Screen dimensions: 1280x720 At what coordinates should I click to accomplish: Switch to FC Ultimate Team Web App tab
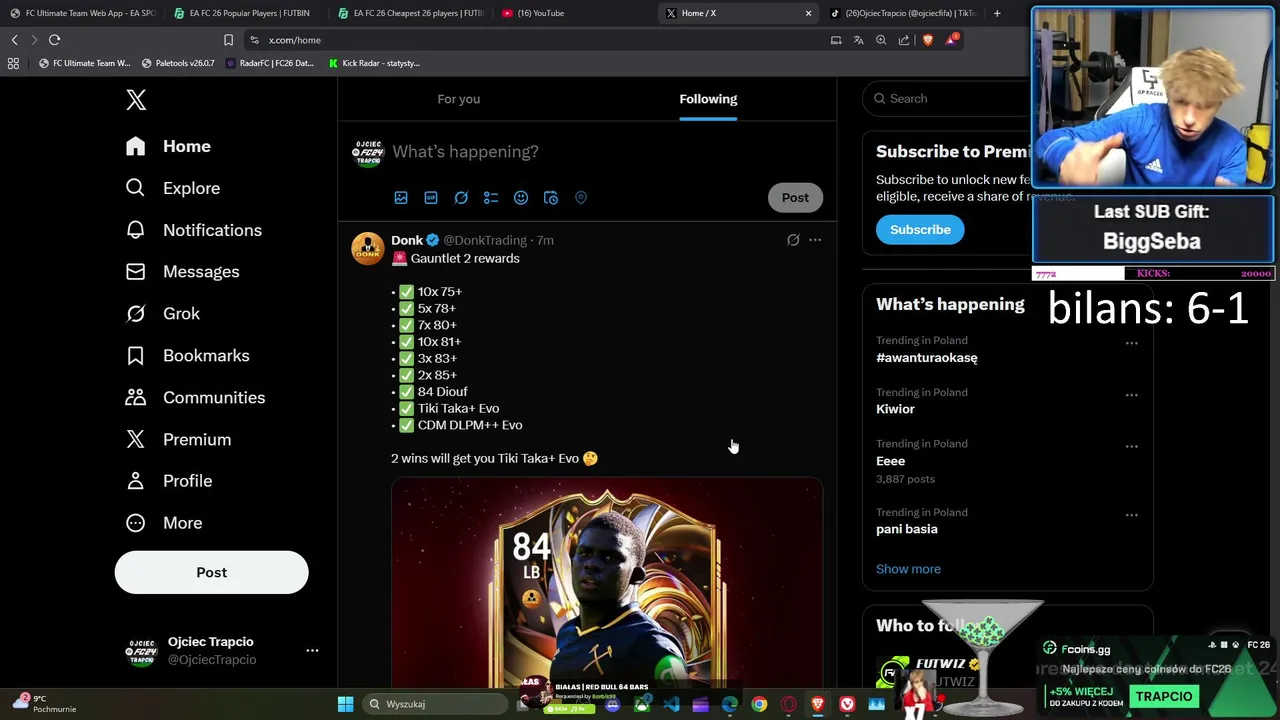click(x=82, y=13)
